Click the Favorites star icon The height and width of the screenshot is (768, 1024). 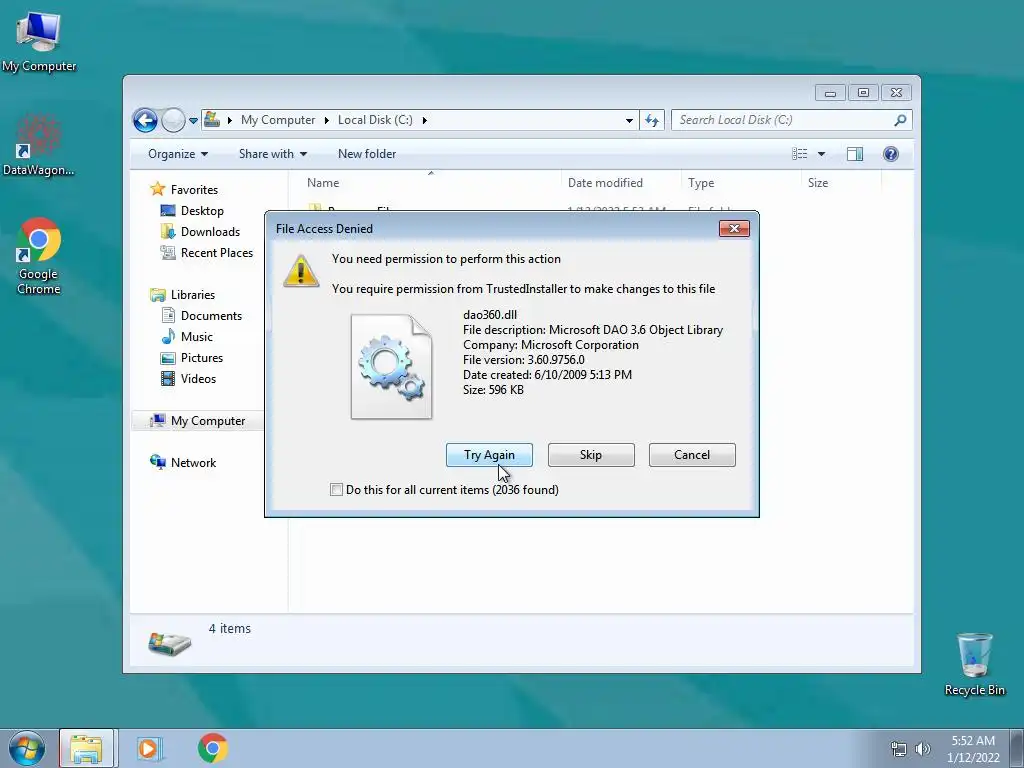coord(157,189)
